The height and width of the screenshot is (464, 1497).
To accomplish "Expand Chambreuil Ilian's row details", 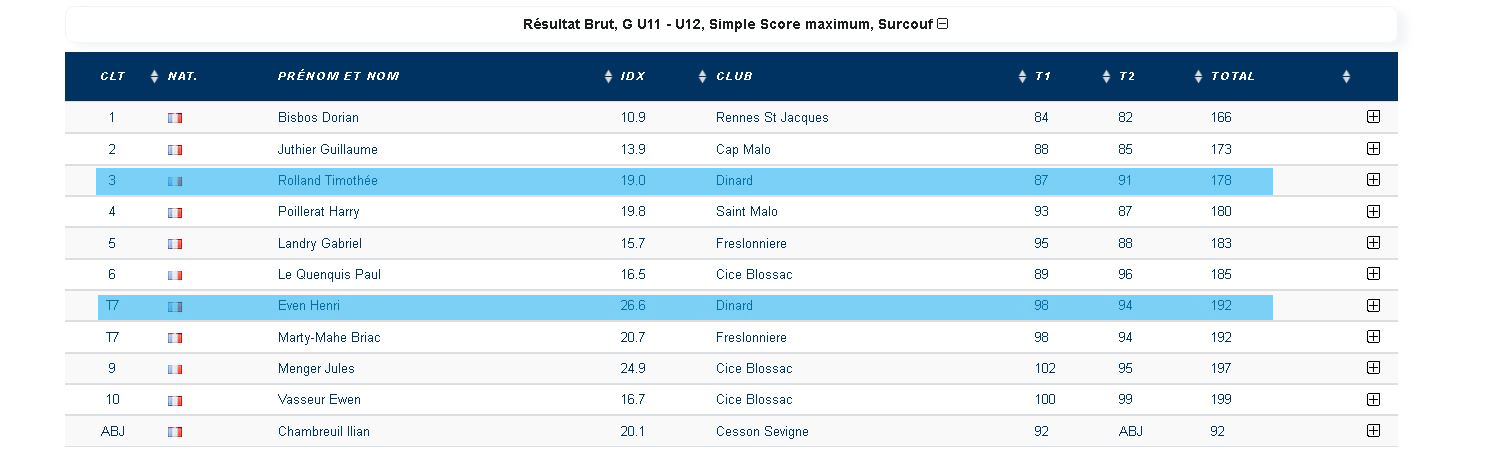I will 1373,430.
